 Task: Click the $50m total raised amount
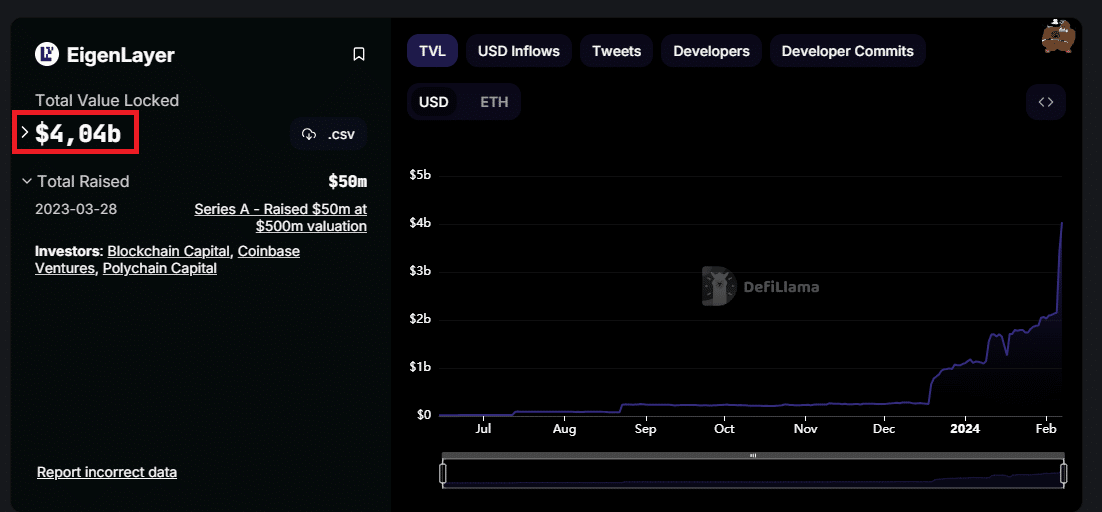347,182
